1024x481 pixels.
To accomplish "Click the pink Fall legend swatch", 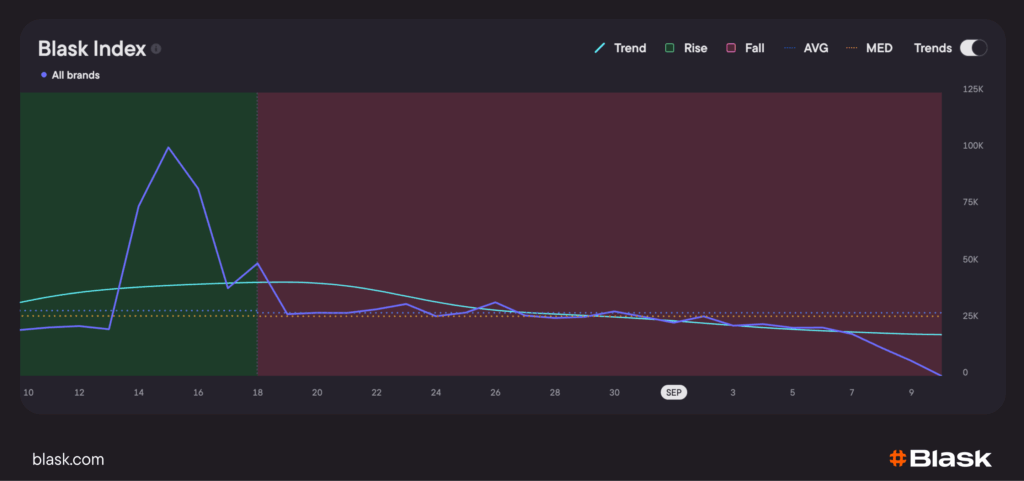I will coord(732,48).
